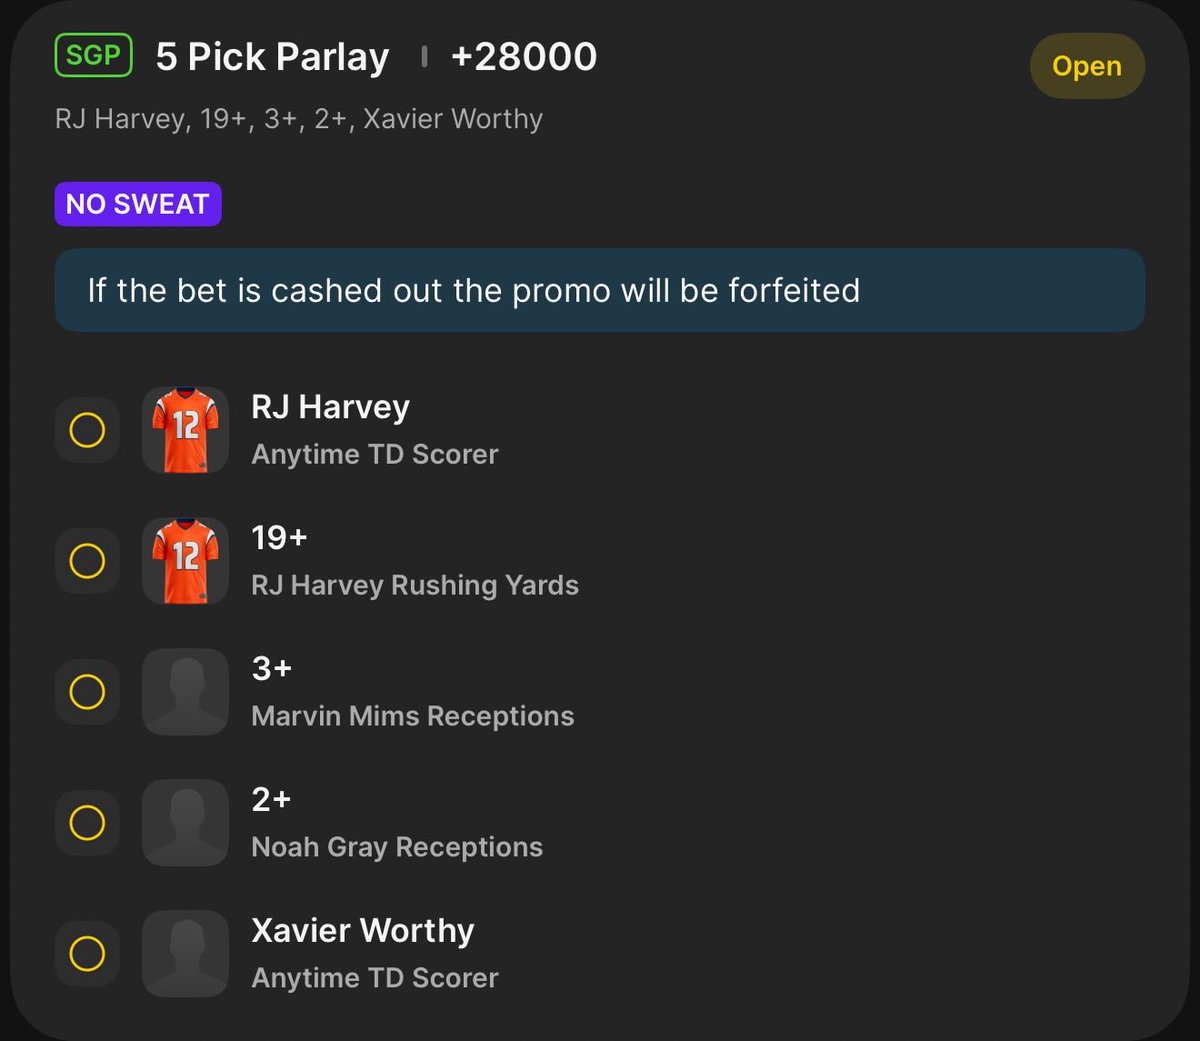Toggle status circle for 19+ Rushing Yards leg
1200x1041 pixels.
pyautogui.click(x=87, y=561)
